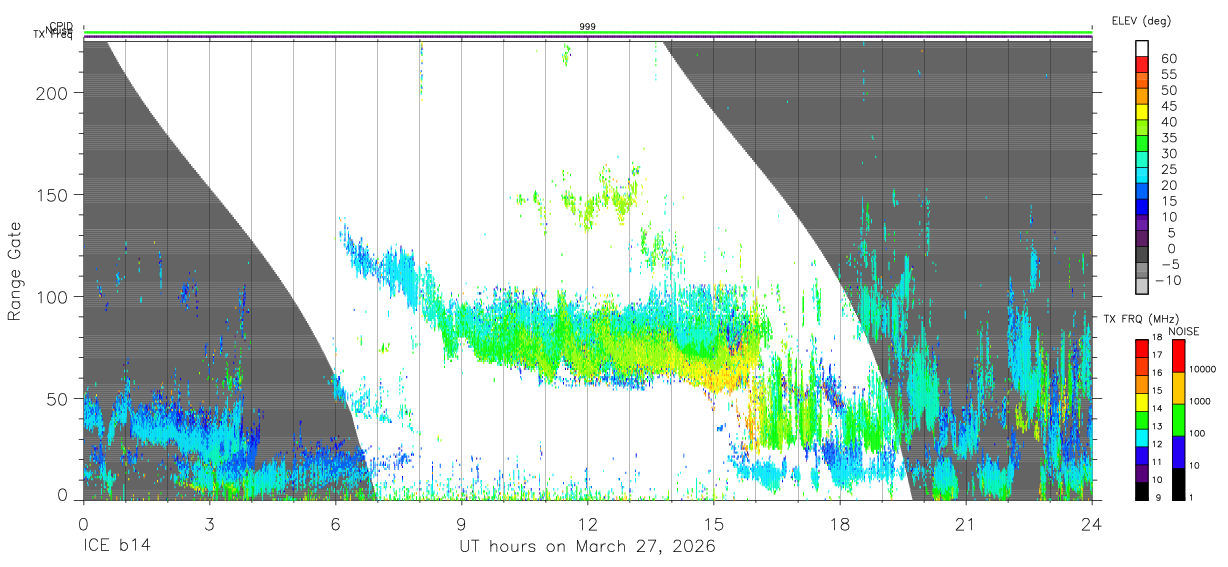Image resolution: width=1228 pixels, height=567 pixels.
Task: Pick the yellow segment of TX FRQ bar
Action: click(x=1141, y=401)
